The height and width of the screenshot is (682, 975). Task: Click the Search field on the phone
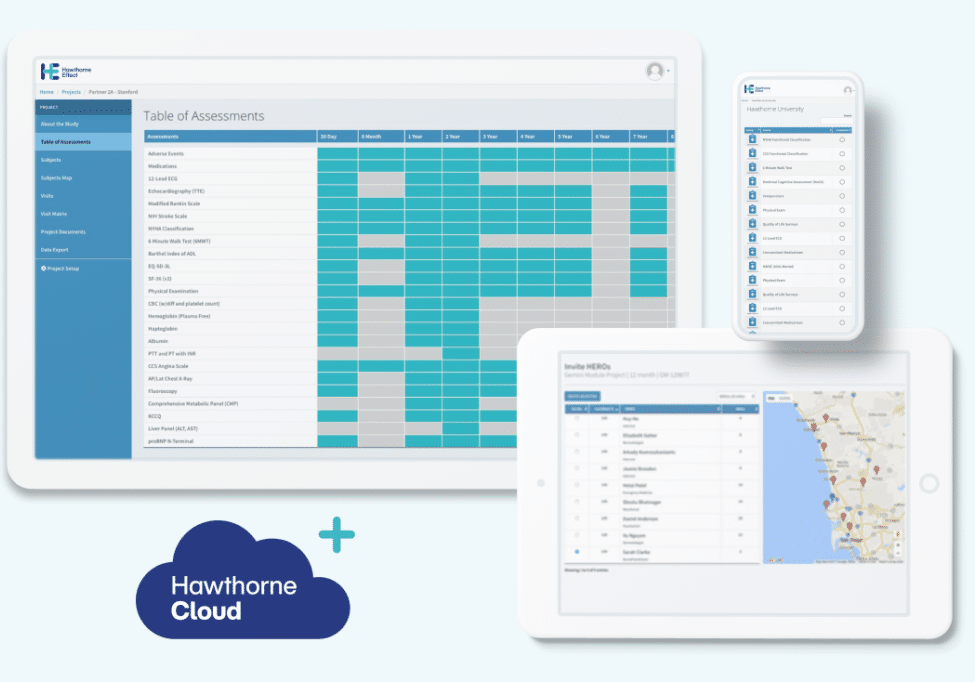pyautogui.click(x=836, y=120)
